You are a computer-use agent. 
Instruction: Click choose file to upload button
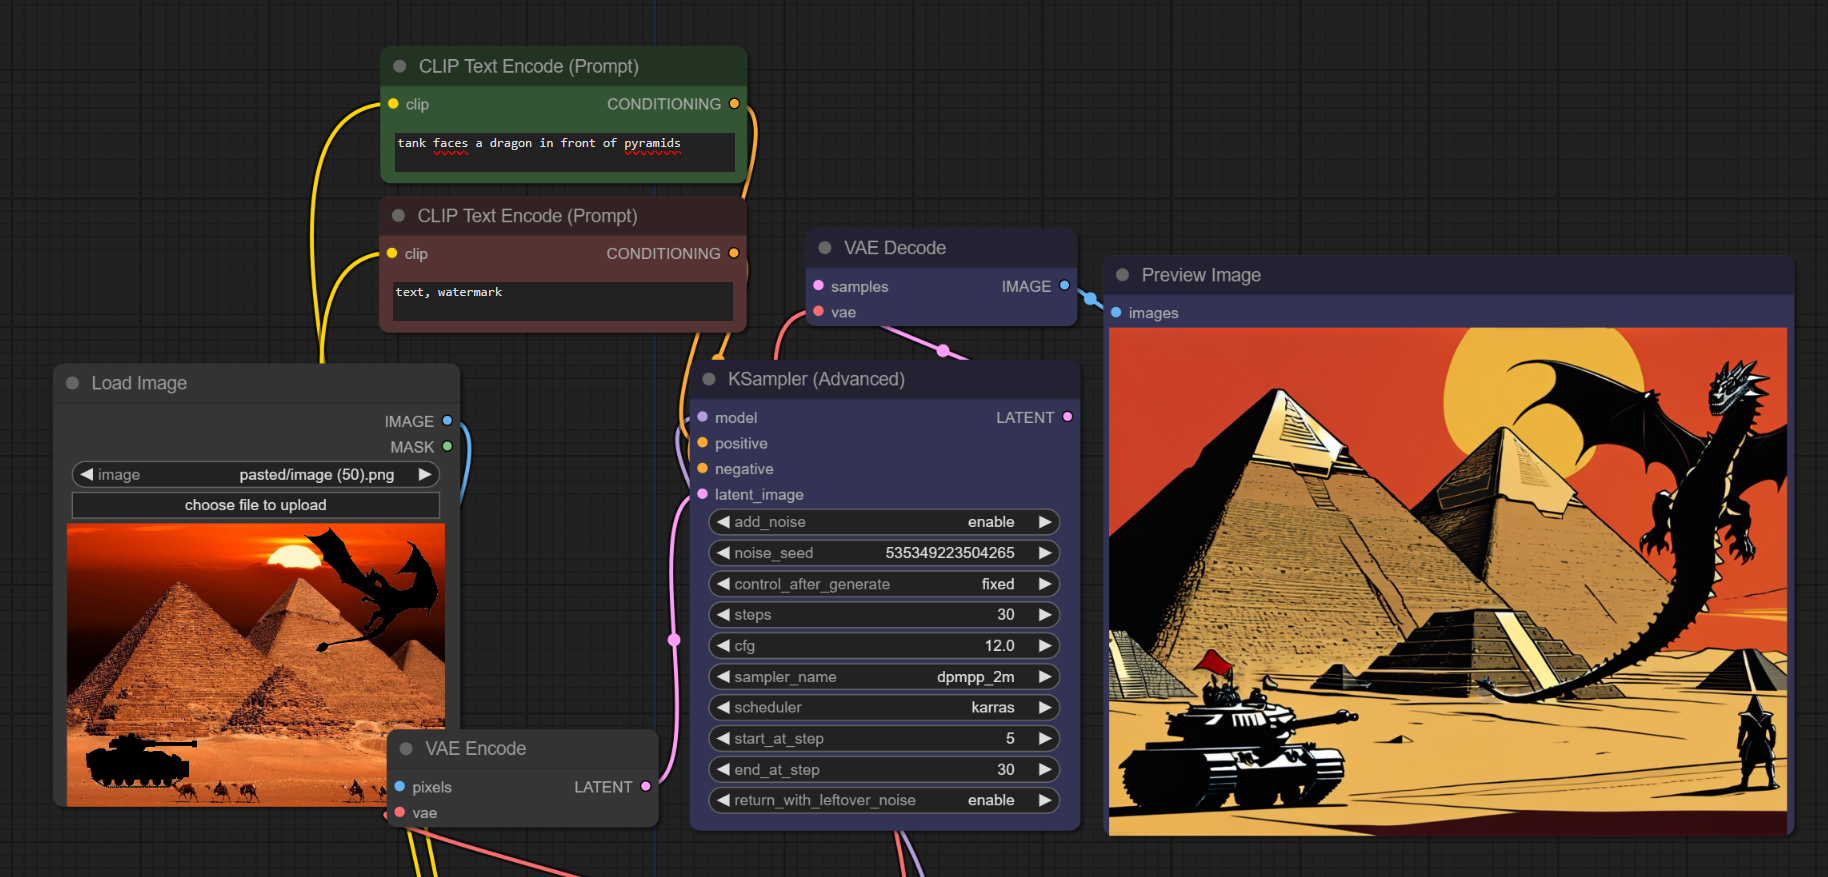256,505
